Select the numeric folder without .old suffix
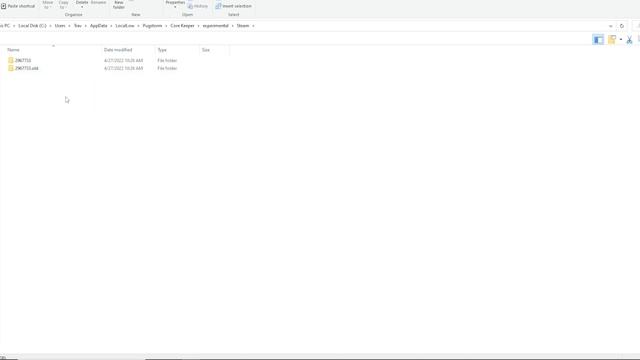The image size is (640, 360). 23,60
